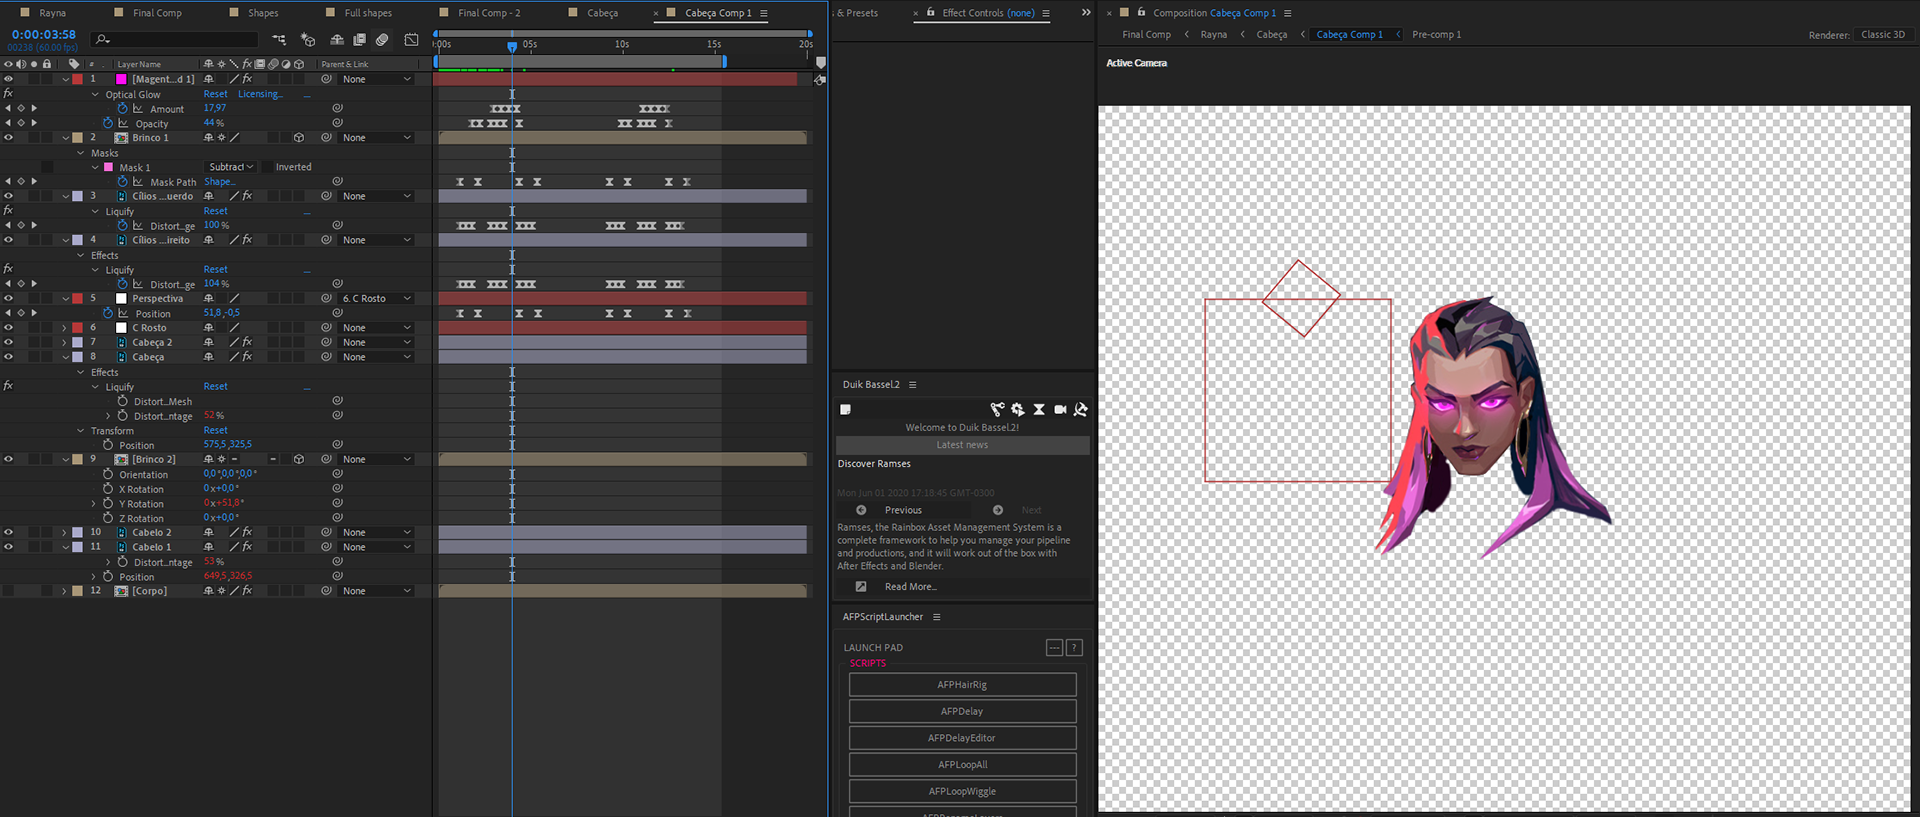Open the Duik settings wrench icon

(1081, 409)
